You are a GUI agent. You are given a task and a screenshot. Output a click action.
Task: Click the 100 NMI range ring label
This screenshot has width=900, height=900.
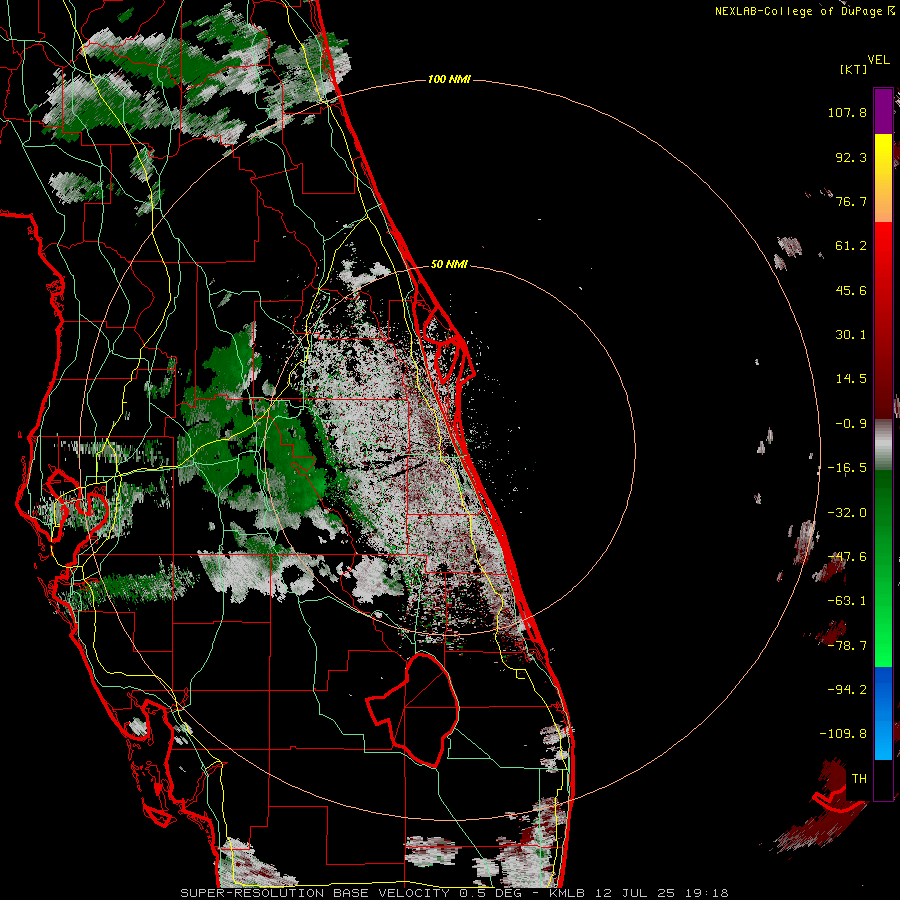click(449, 79)
